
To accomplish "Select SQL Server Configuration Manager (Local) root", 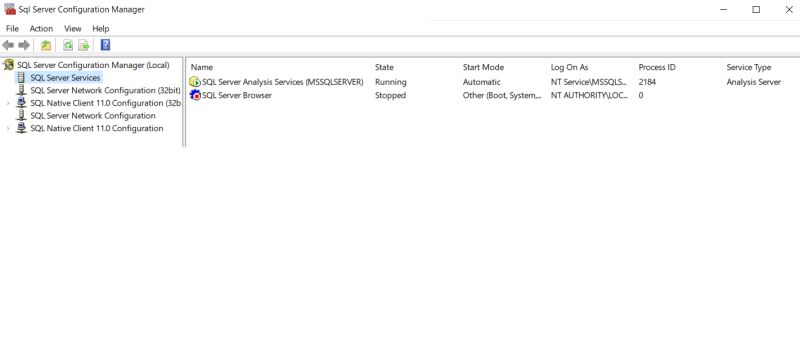I will point(93,65).
